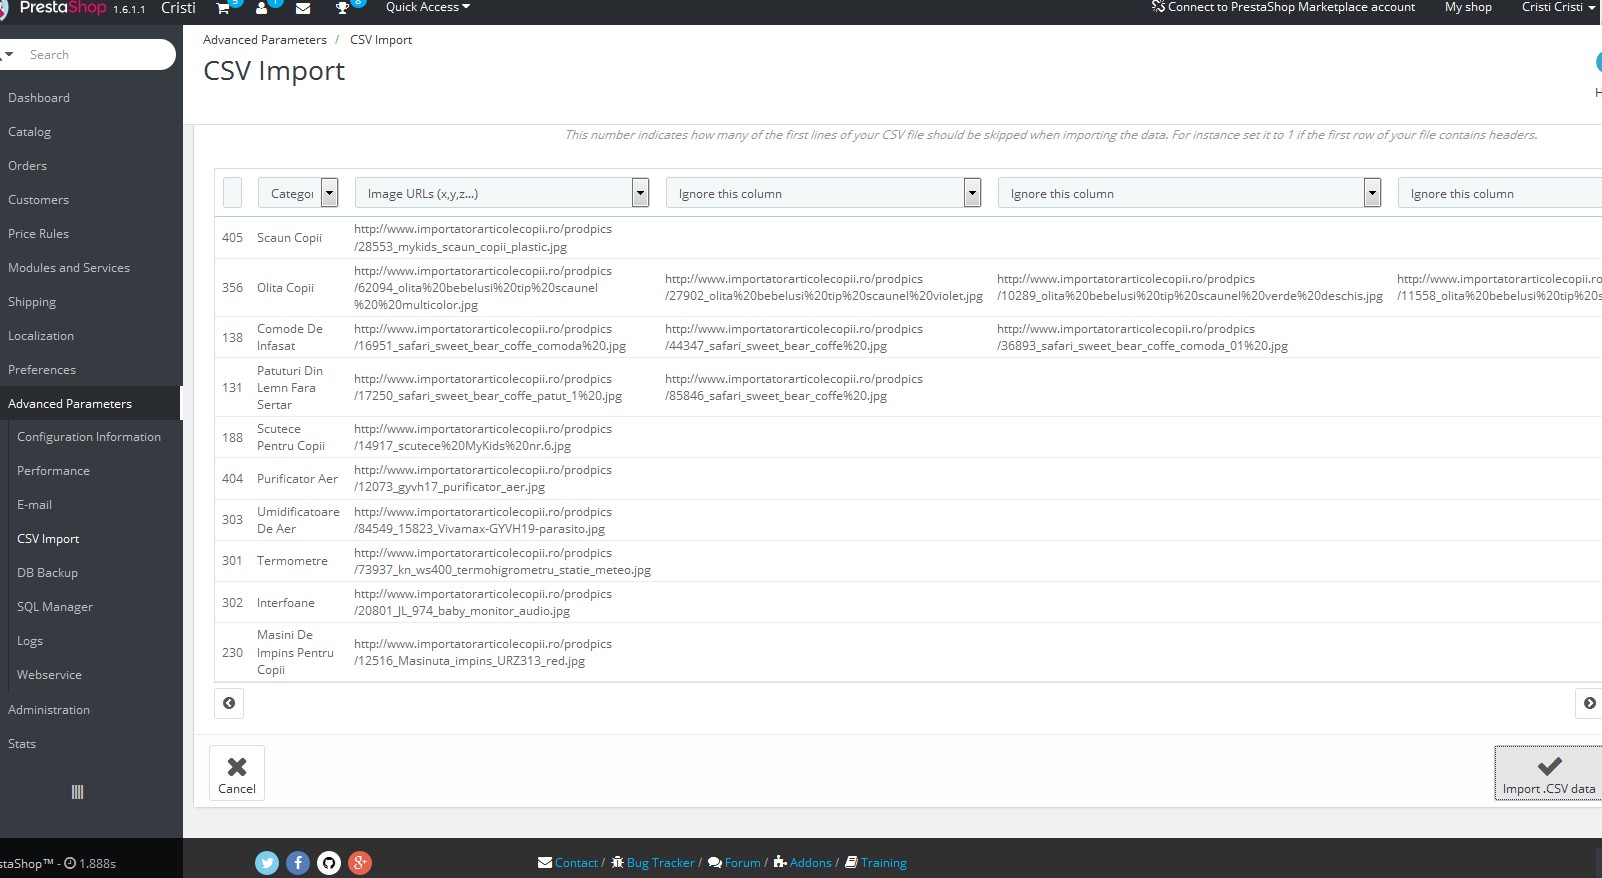Open the My shop link

1468,7
